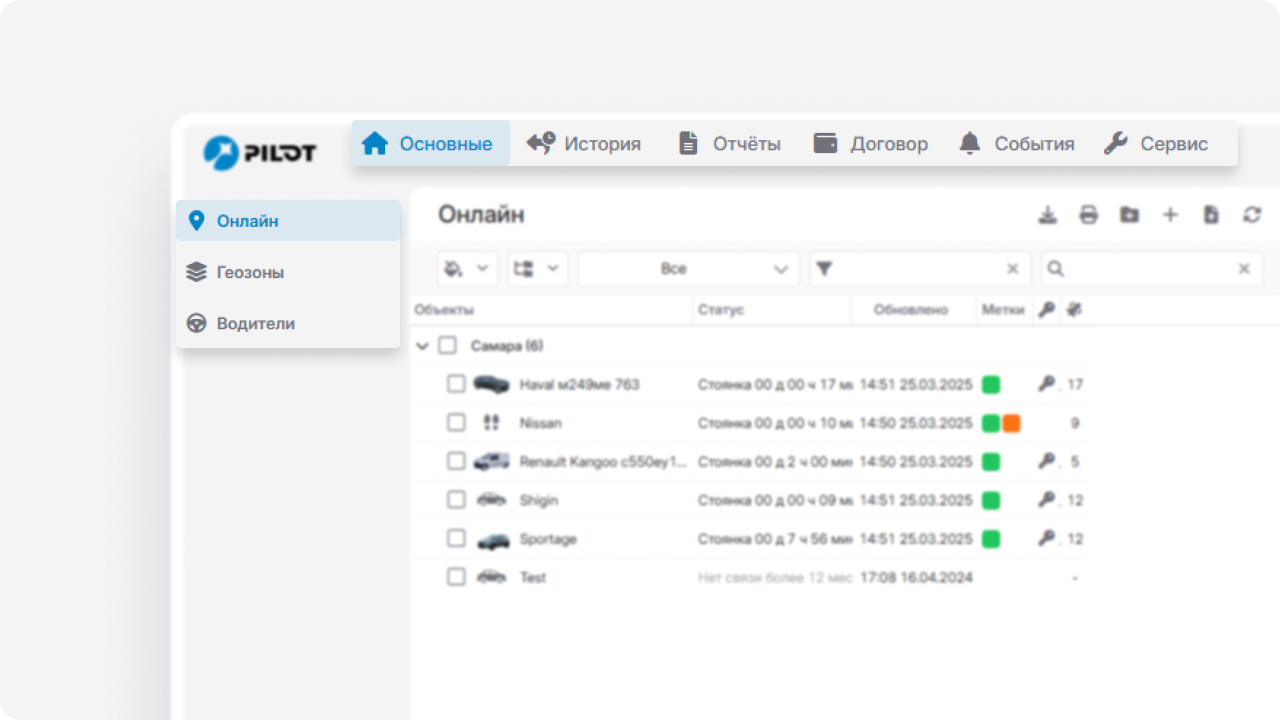Tick the checkbox for Nissan
Screen dimensions: 1280x720
[x=456, y=423]
